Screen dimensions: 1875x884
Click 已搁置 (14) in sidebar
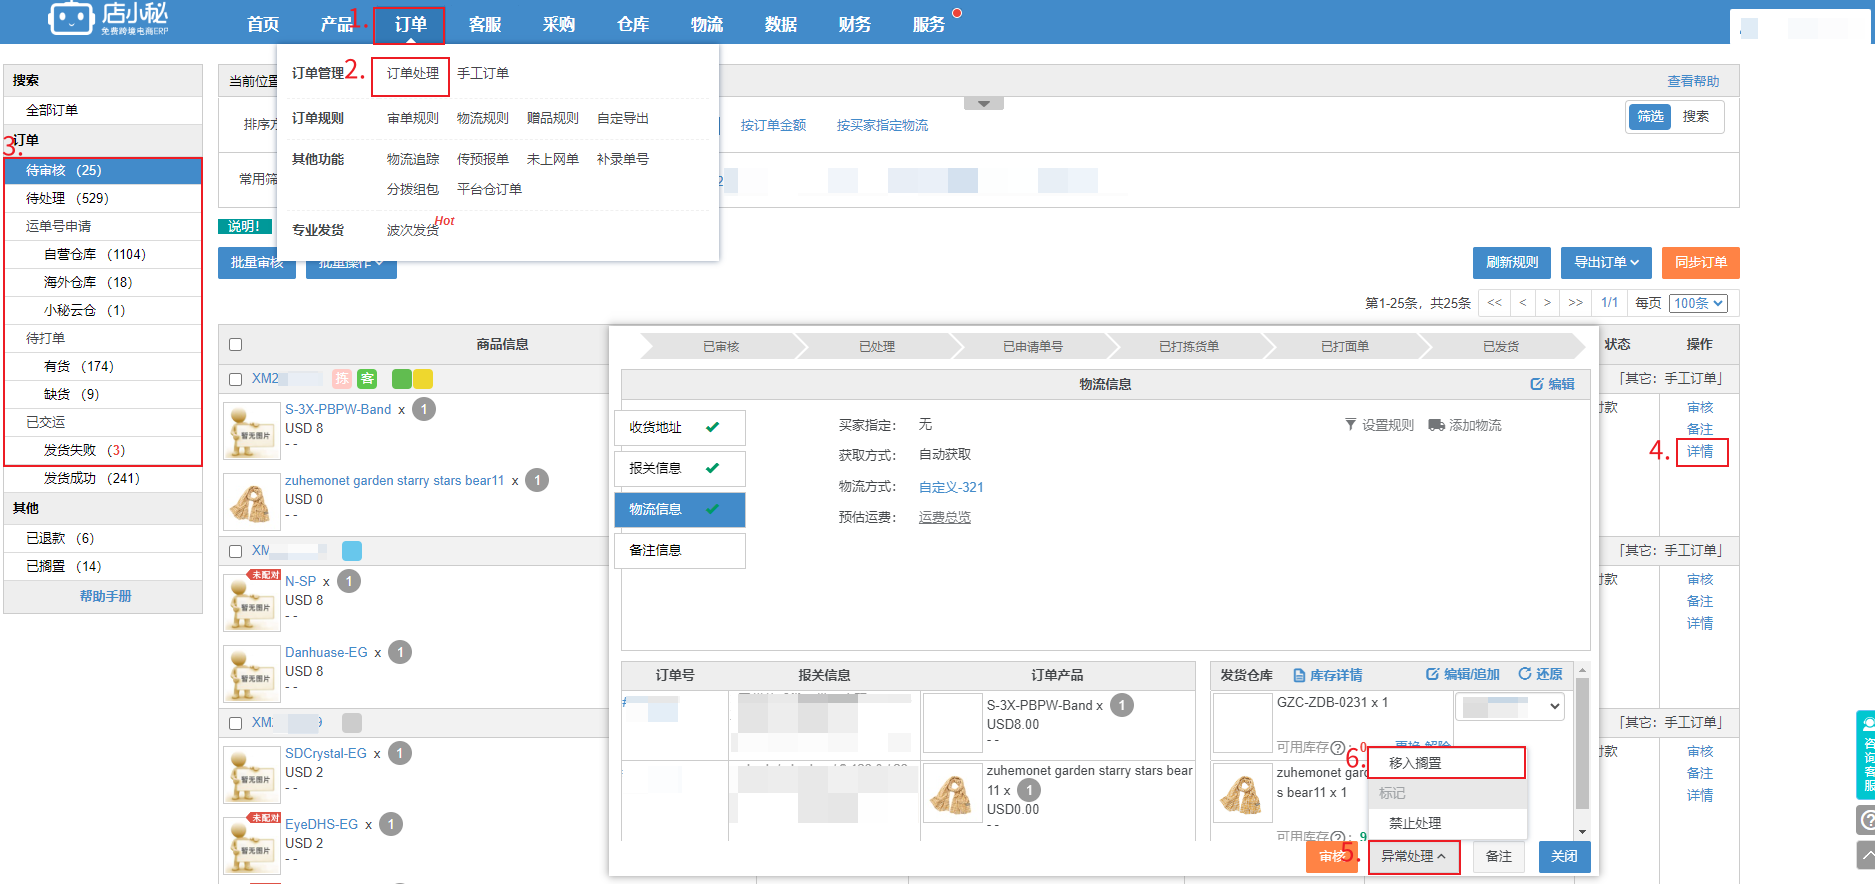[x=103, y=567]
